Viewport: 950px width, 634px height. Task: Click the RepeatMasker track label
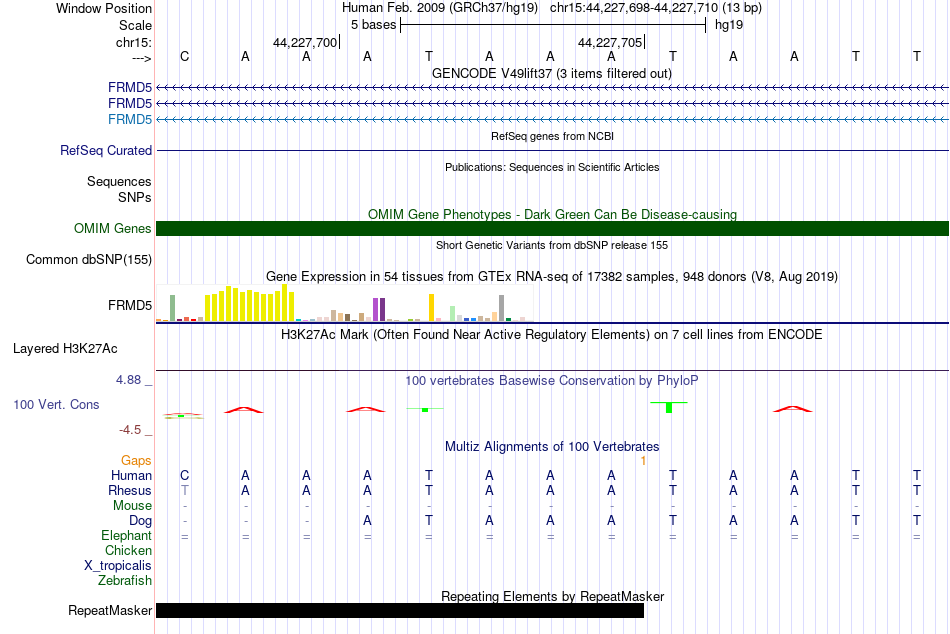coord(110,610)
